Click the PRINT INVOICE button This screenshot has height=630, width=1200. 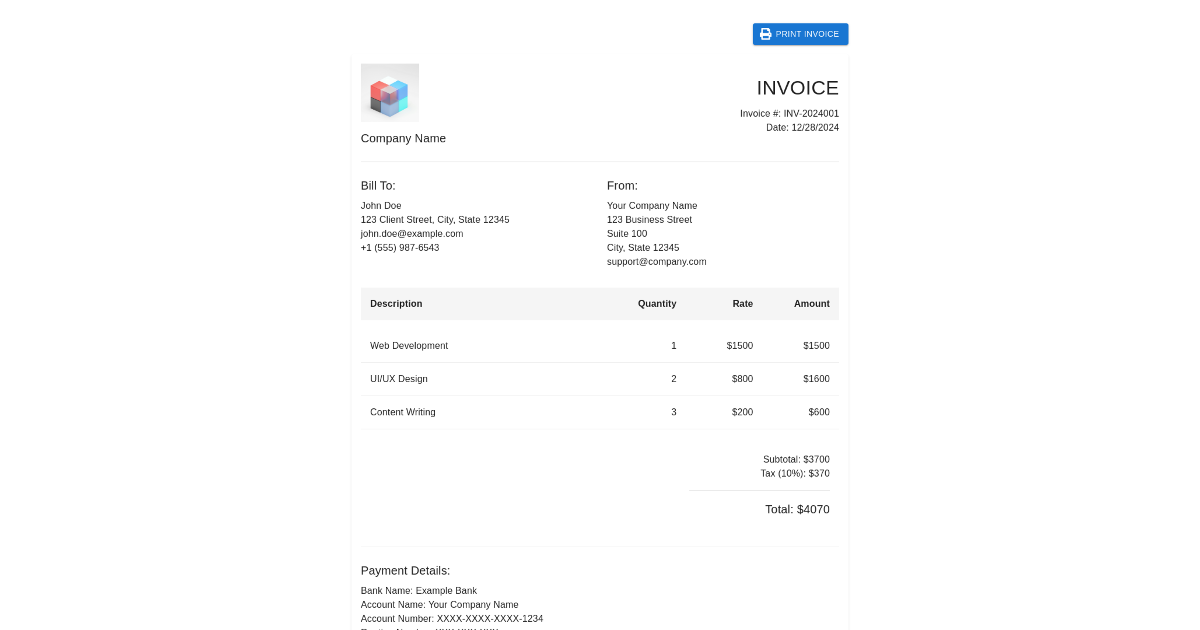[x=800, y=33]
